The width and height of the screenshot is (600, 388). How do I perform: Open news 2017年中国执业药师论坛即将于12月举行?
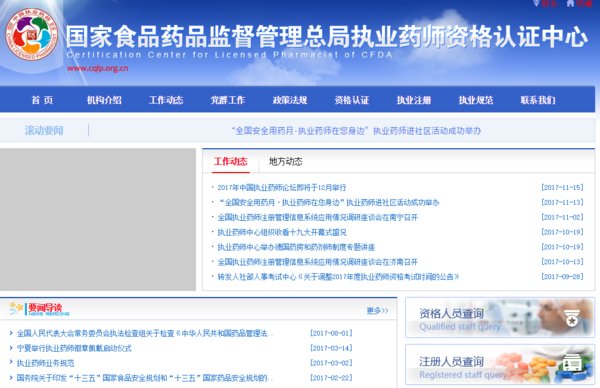pyautogui.click(x=282, y=187)
